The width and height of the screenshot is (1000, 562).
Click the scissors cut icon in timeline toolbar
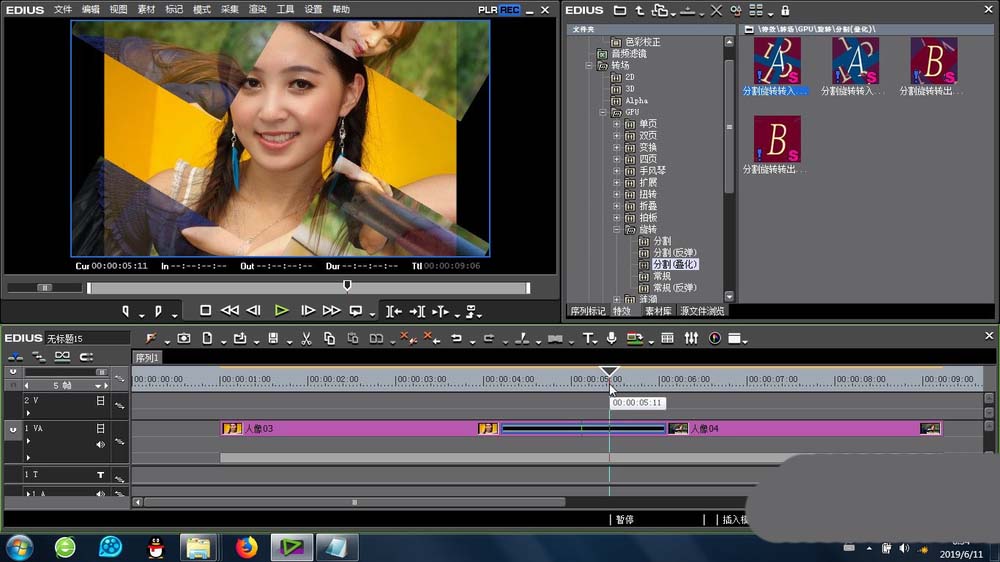pyautogui.click(x=306, y=339)
